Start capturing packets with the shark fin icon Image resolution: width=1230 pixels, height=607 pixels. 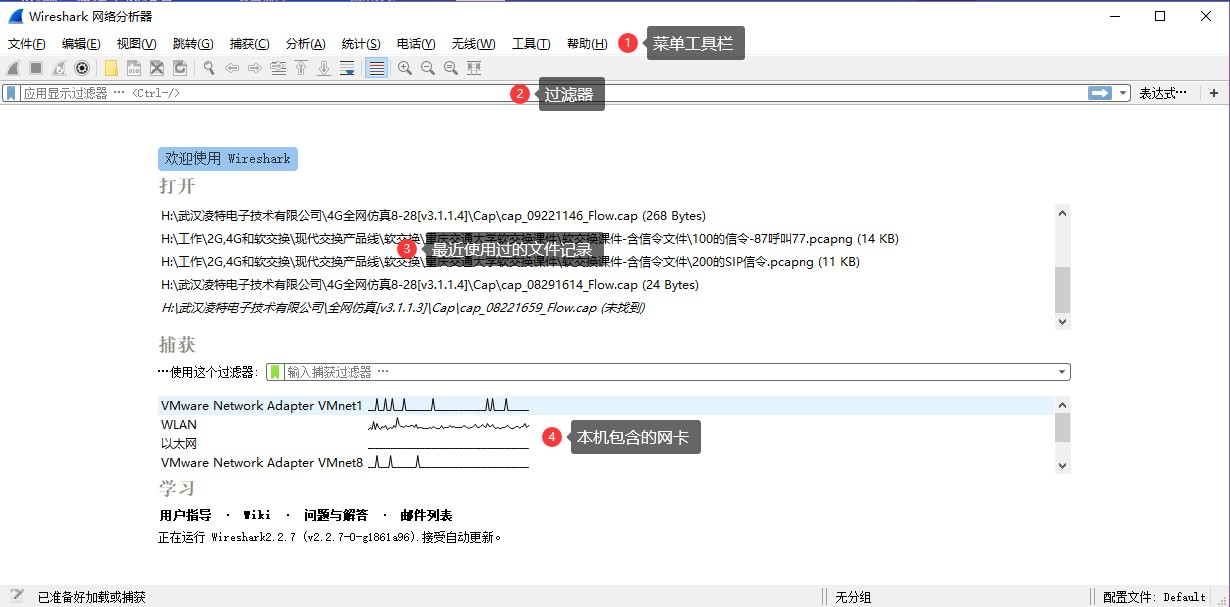pyautogui.click(x=13, y=68)
